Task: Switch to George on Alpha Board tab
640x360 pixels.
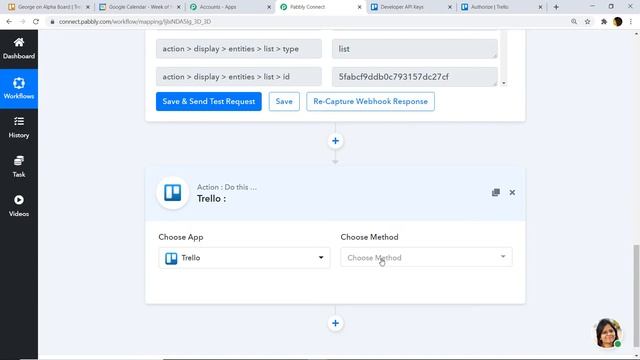Action: [x=49, y=7]
